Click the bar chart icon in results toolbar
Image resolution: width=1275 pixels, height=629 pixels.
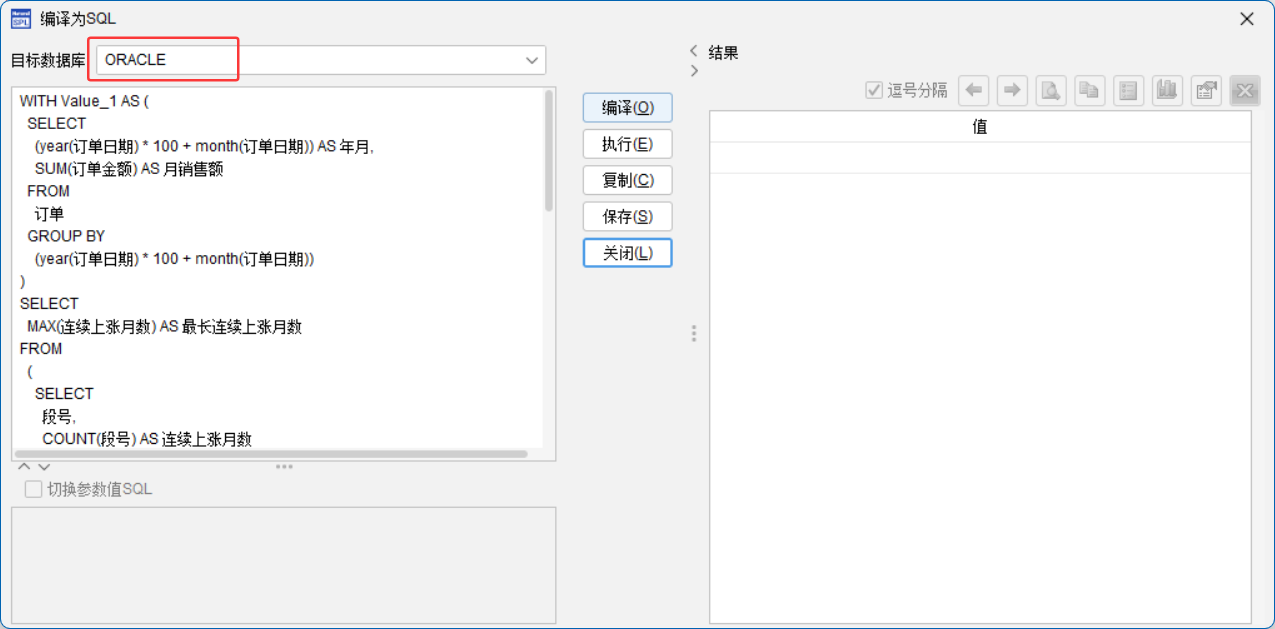click(x=1166, y=91)
